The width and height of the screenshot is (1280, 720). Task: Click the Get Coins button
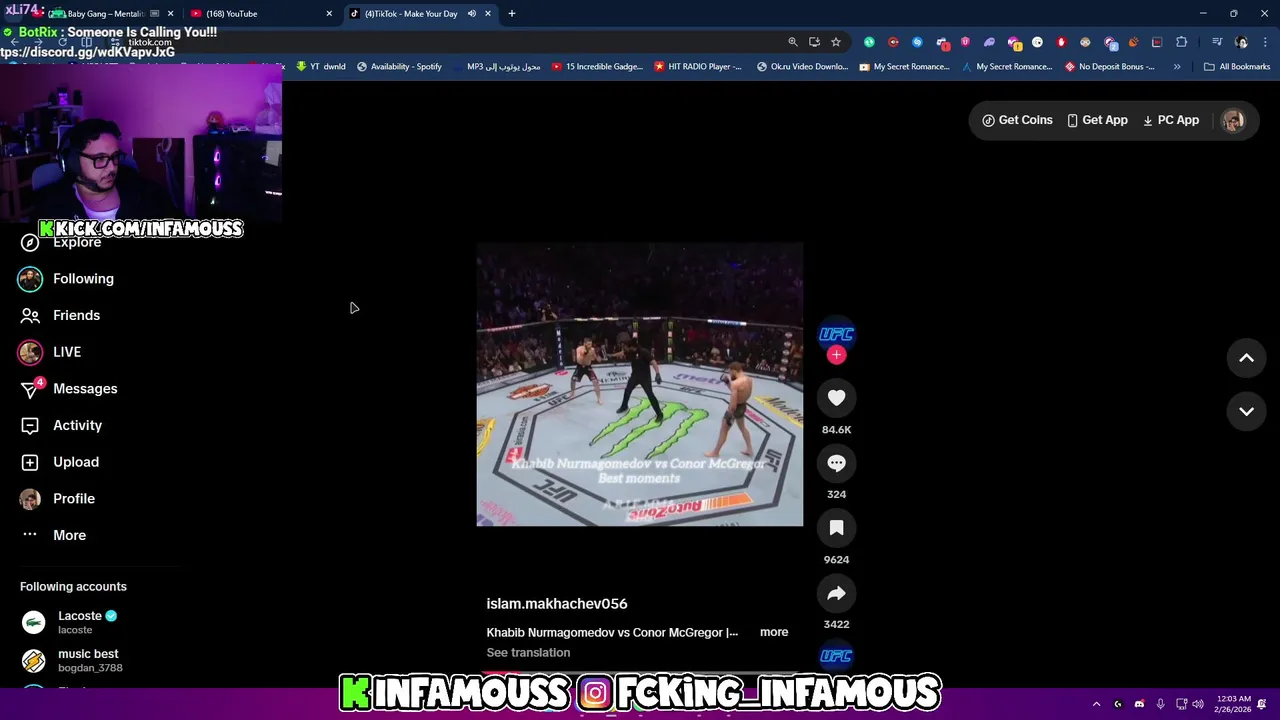(1017, 120)
